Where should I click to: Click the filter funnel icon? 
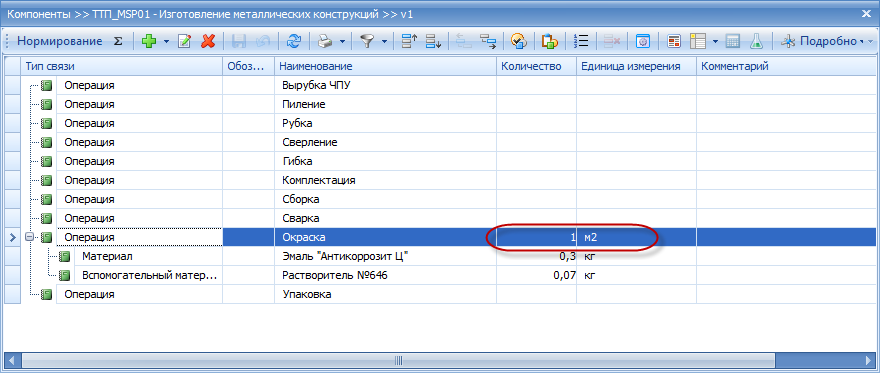[367, 41]
